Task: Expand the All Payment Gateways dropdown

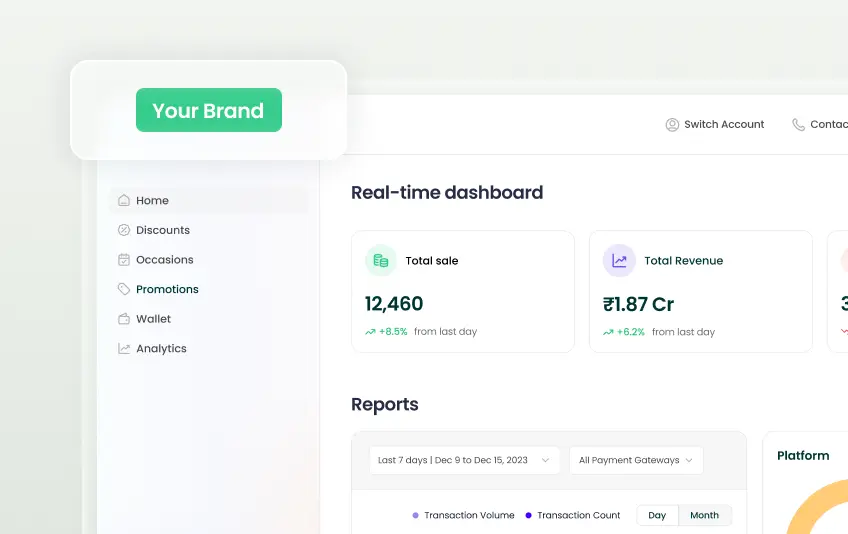Action: [636, 460]
